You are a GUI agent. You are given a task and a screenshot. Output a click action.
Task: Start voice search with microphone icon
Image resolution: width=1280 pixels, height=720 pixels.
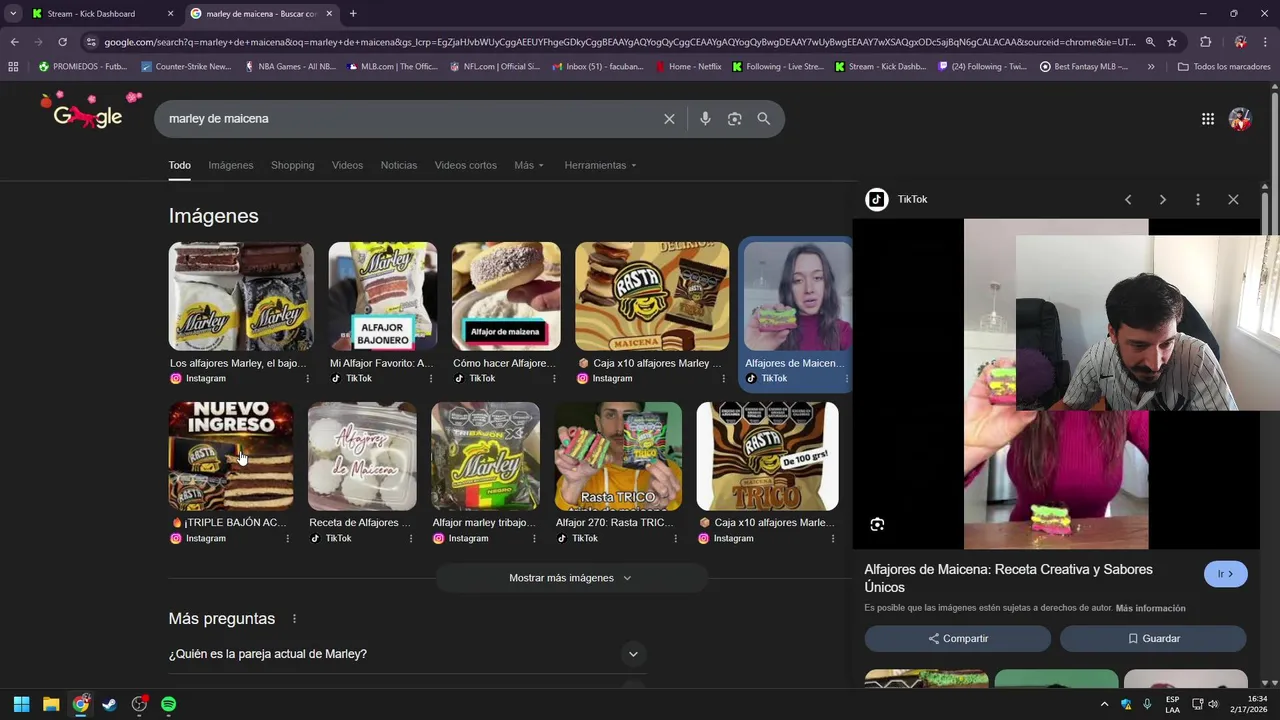pos(705,119)
